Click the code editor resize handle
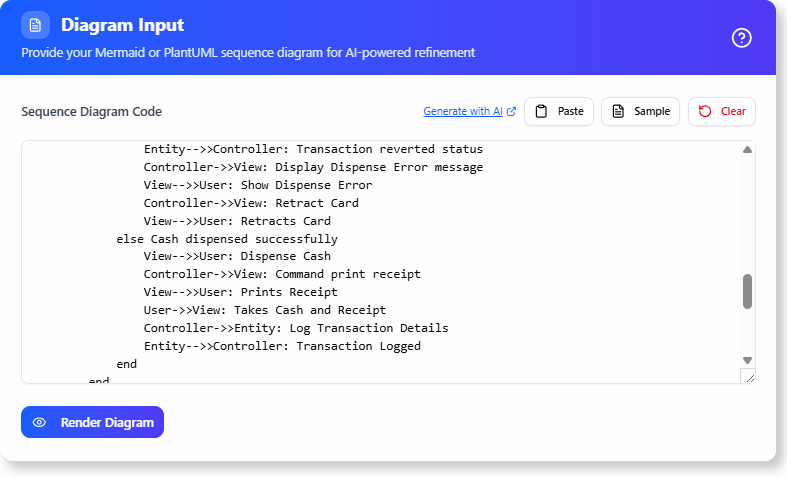Viewport: 787px width, 478px height. pos(747,376)
